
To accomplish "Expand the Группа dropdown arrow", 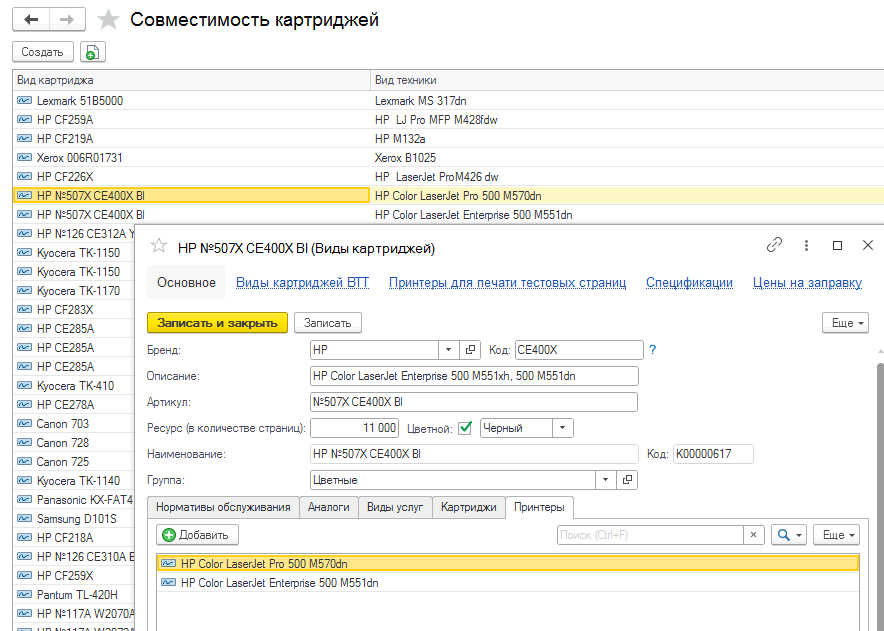I will pyautogui.click(x=605, y=480).
